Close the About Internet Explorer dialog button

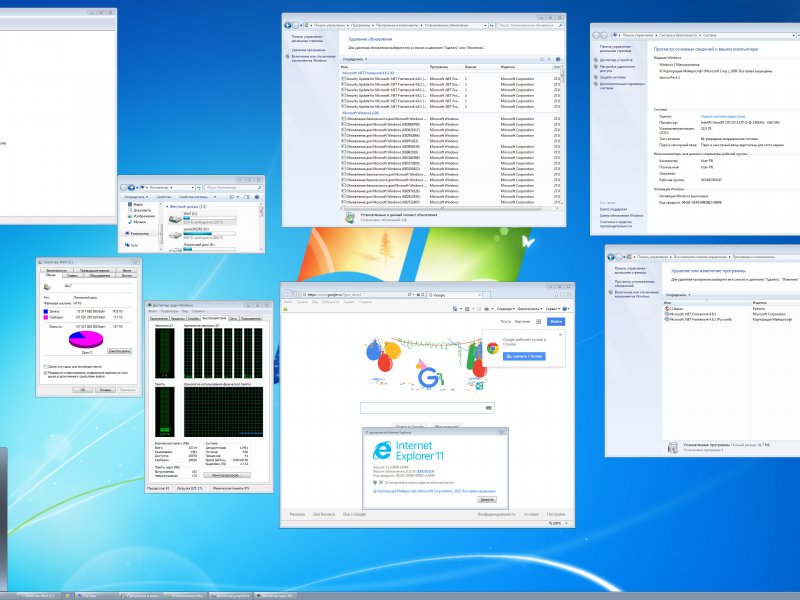487,499
